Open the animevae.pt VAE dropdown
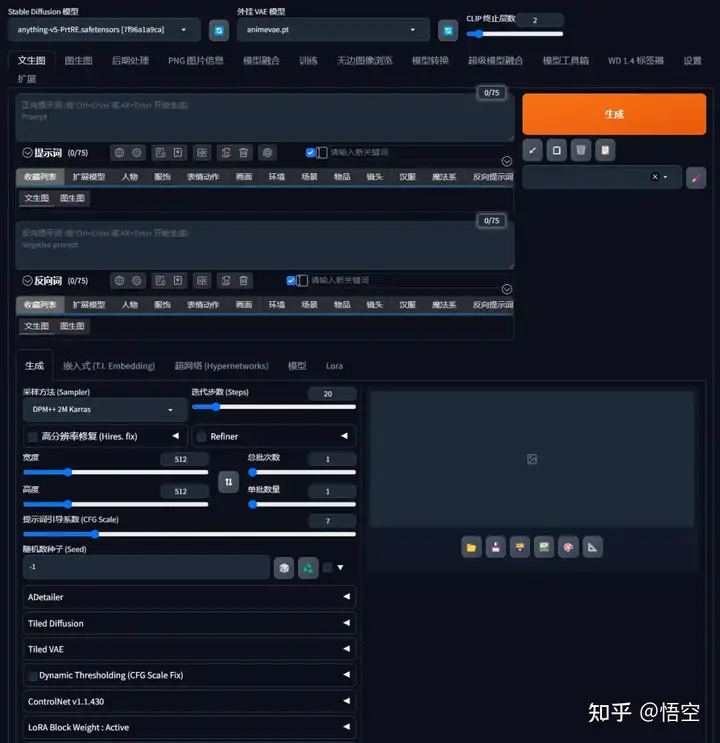The width and height of the screenshot is (720, 743). coord(333,30)
